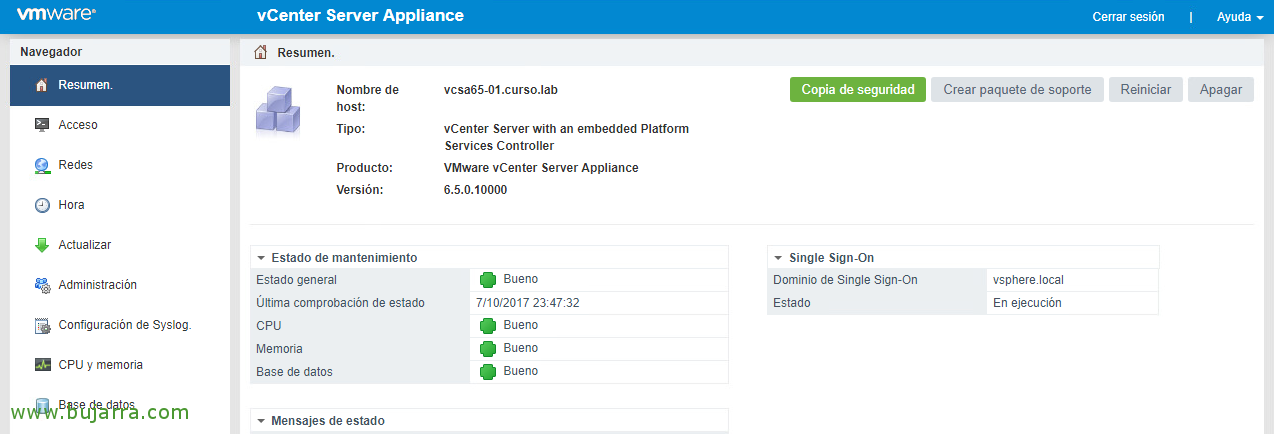Image resolution: width=1274 pixels, height=434 pixels.
Task: Click the home icon in Resumen header
Action: point(261,52)
